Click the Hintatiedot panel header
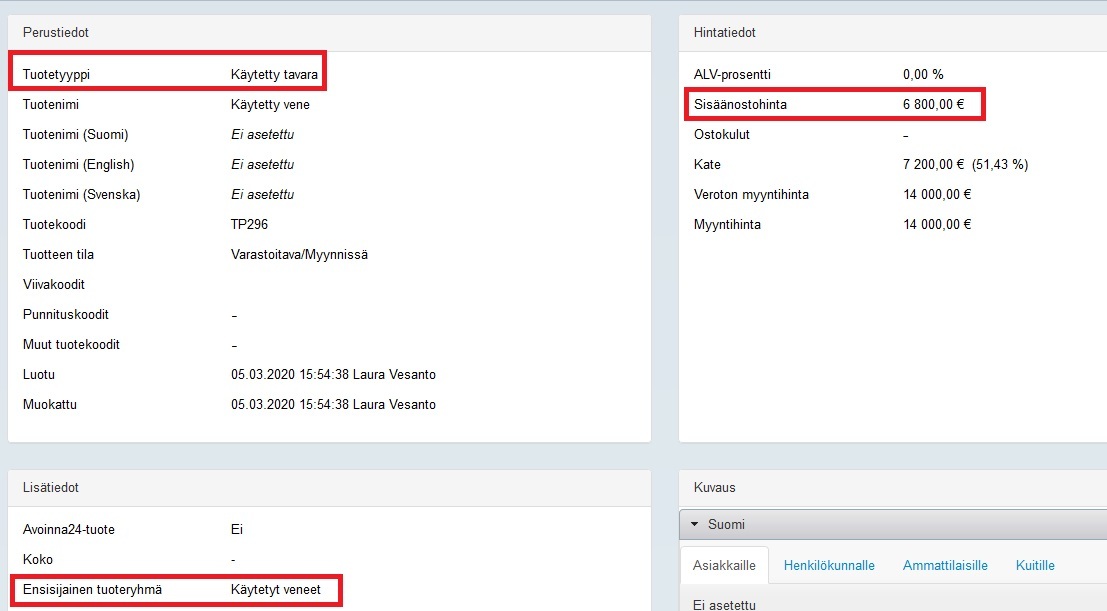 tap(725, 33)
